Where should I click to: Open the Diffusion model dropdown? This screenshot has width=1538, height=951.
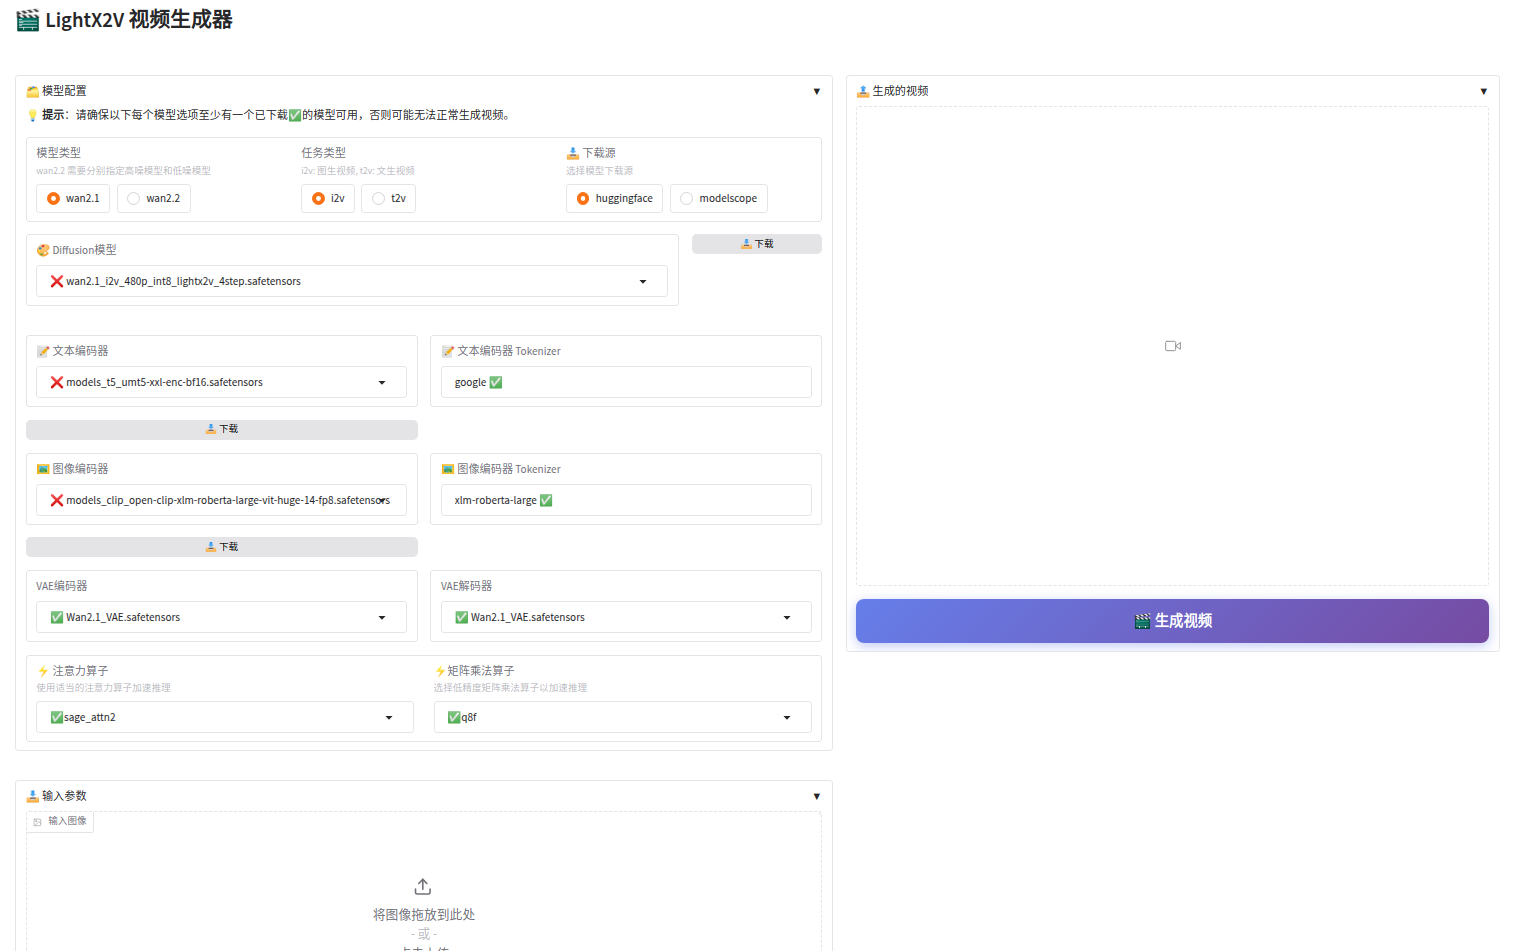coord(643,282)
